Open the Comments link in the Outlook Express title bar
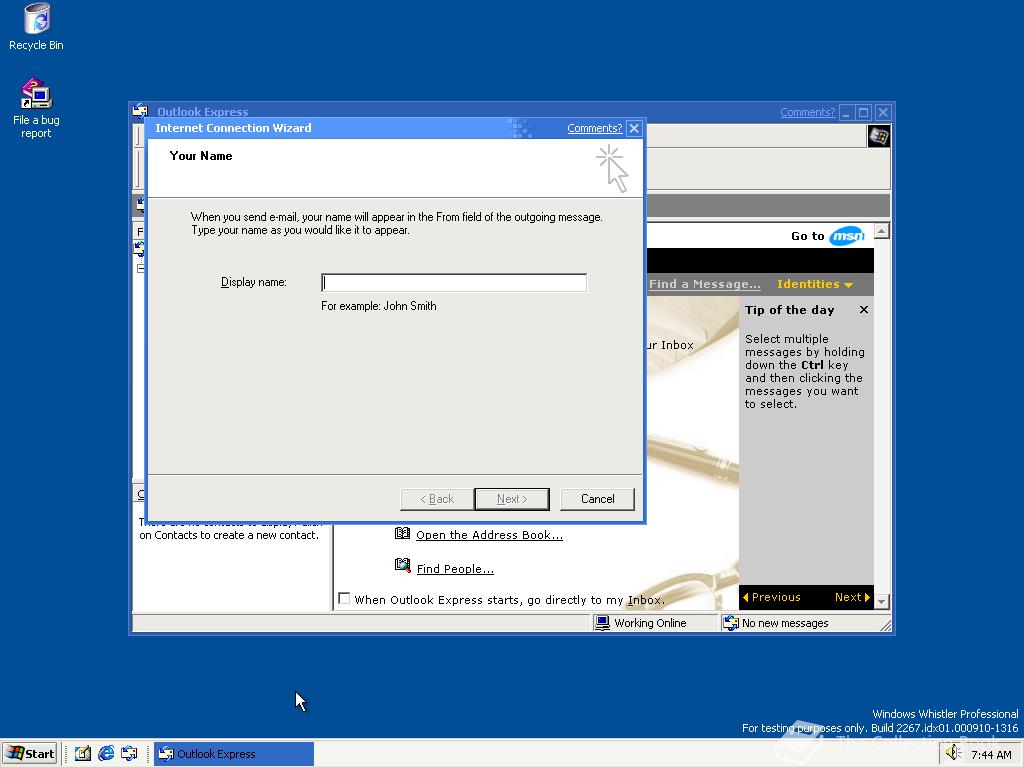This screenshot has width=1024, height=768. 807,112
